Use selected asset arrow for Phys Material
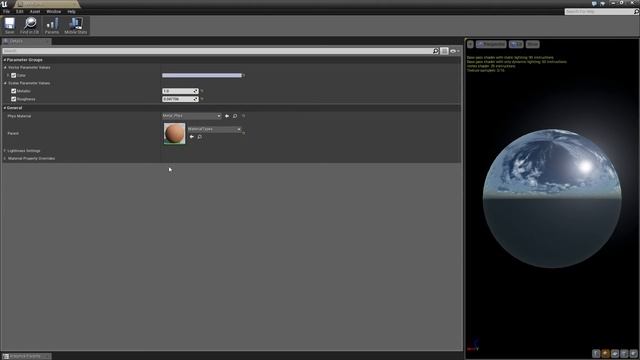The height and width of the screenshot is (360, 640). click(x=227, y=116)
